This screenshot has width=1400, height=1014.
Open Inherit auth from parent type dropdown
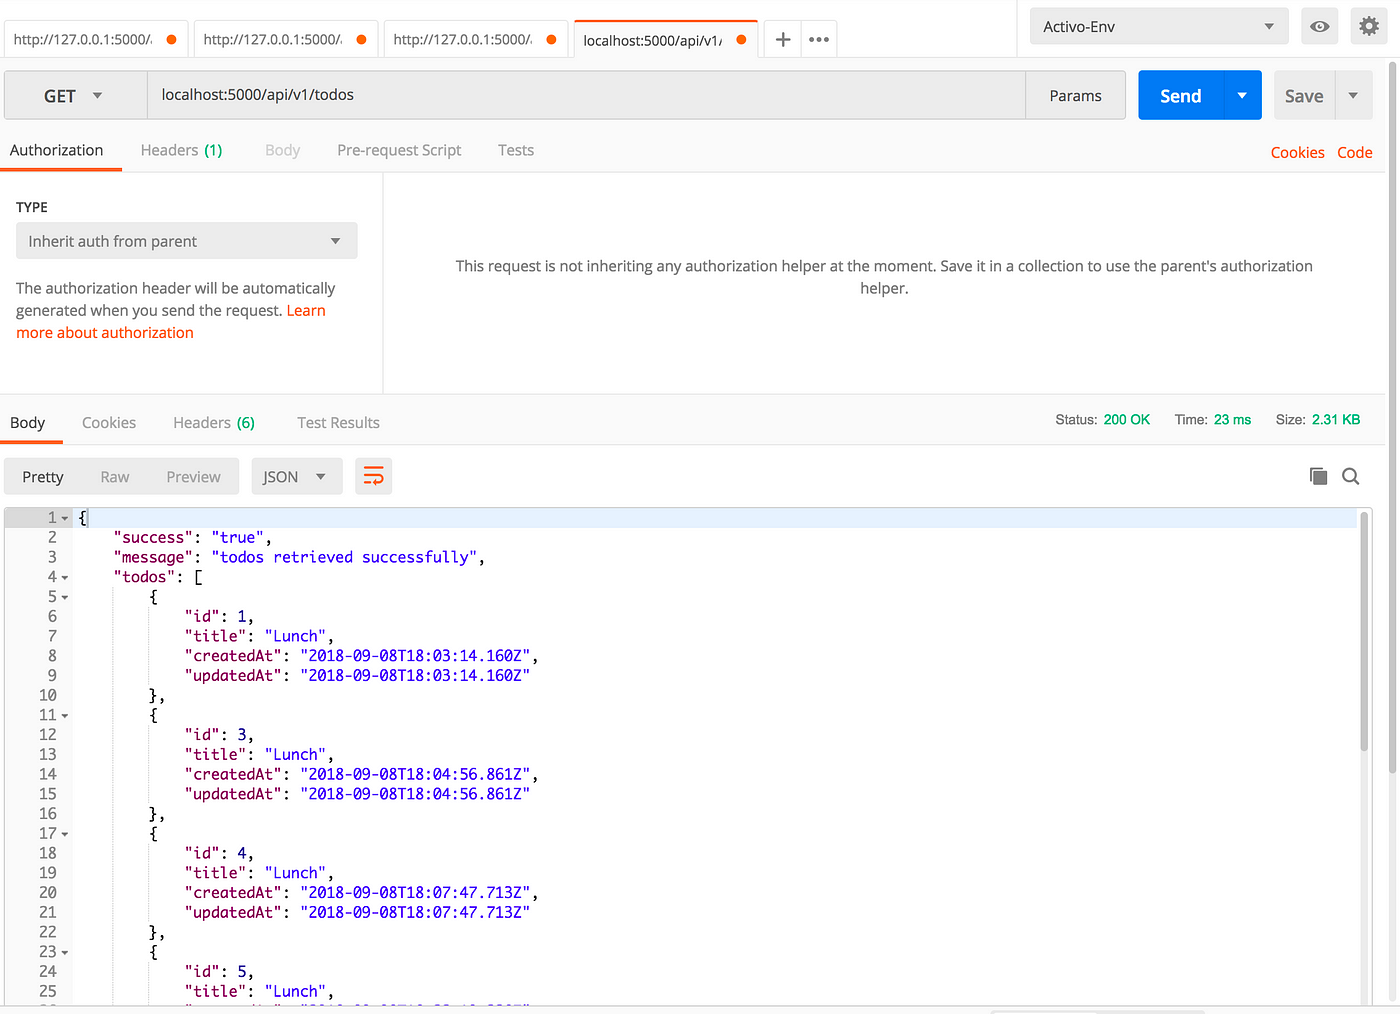[x=186, y=241]
